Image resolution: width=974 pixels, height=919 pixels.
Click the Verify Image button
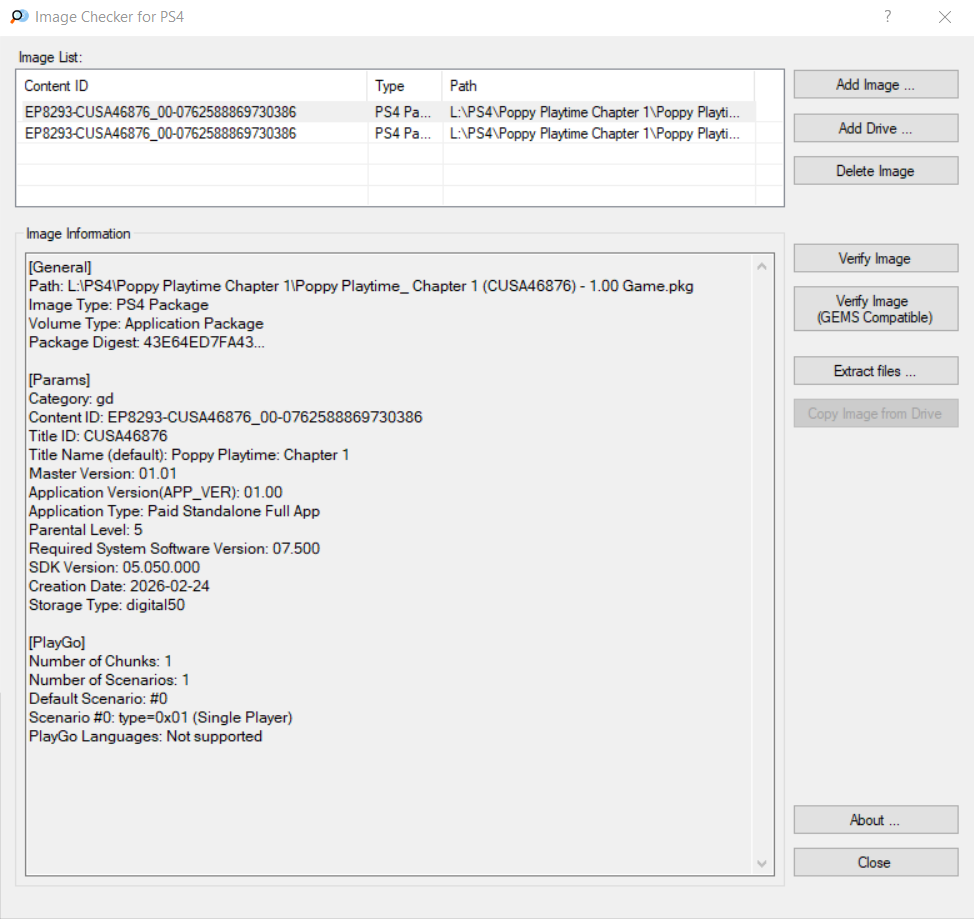(x=875, y=259)
